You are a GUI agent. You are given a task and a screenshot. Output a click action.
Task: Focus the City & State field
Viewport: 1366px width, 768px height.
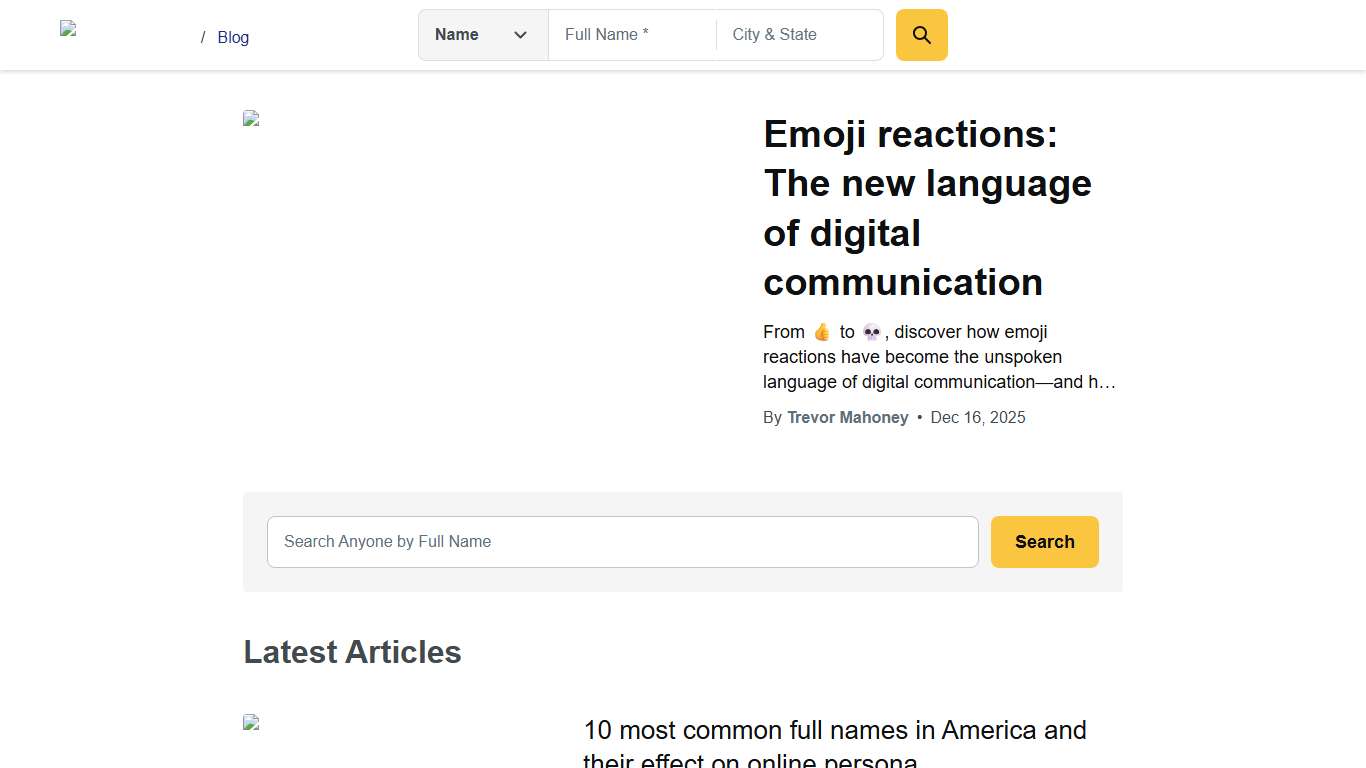tap(799, 35)
